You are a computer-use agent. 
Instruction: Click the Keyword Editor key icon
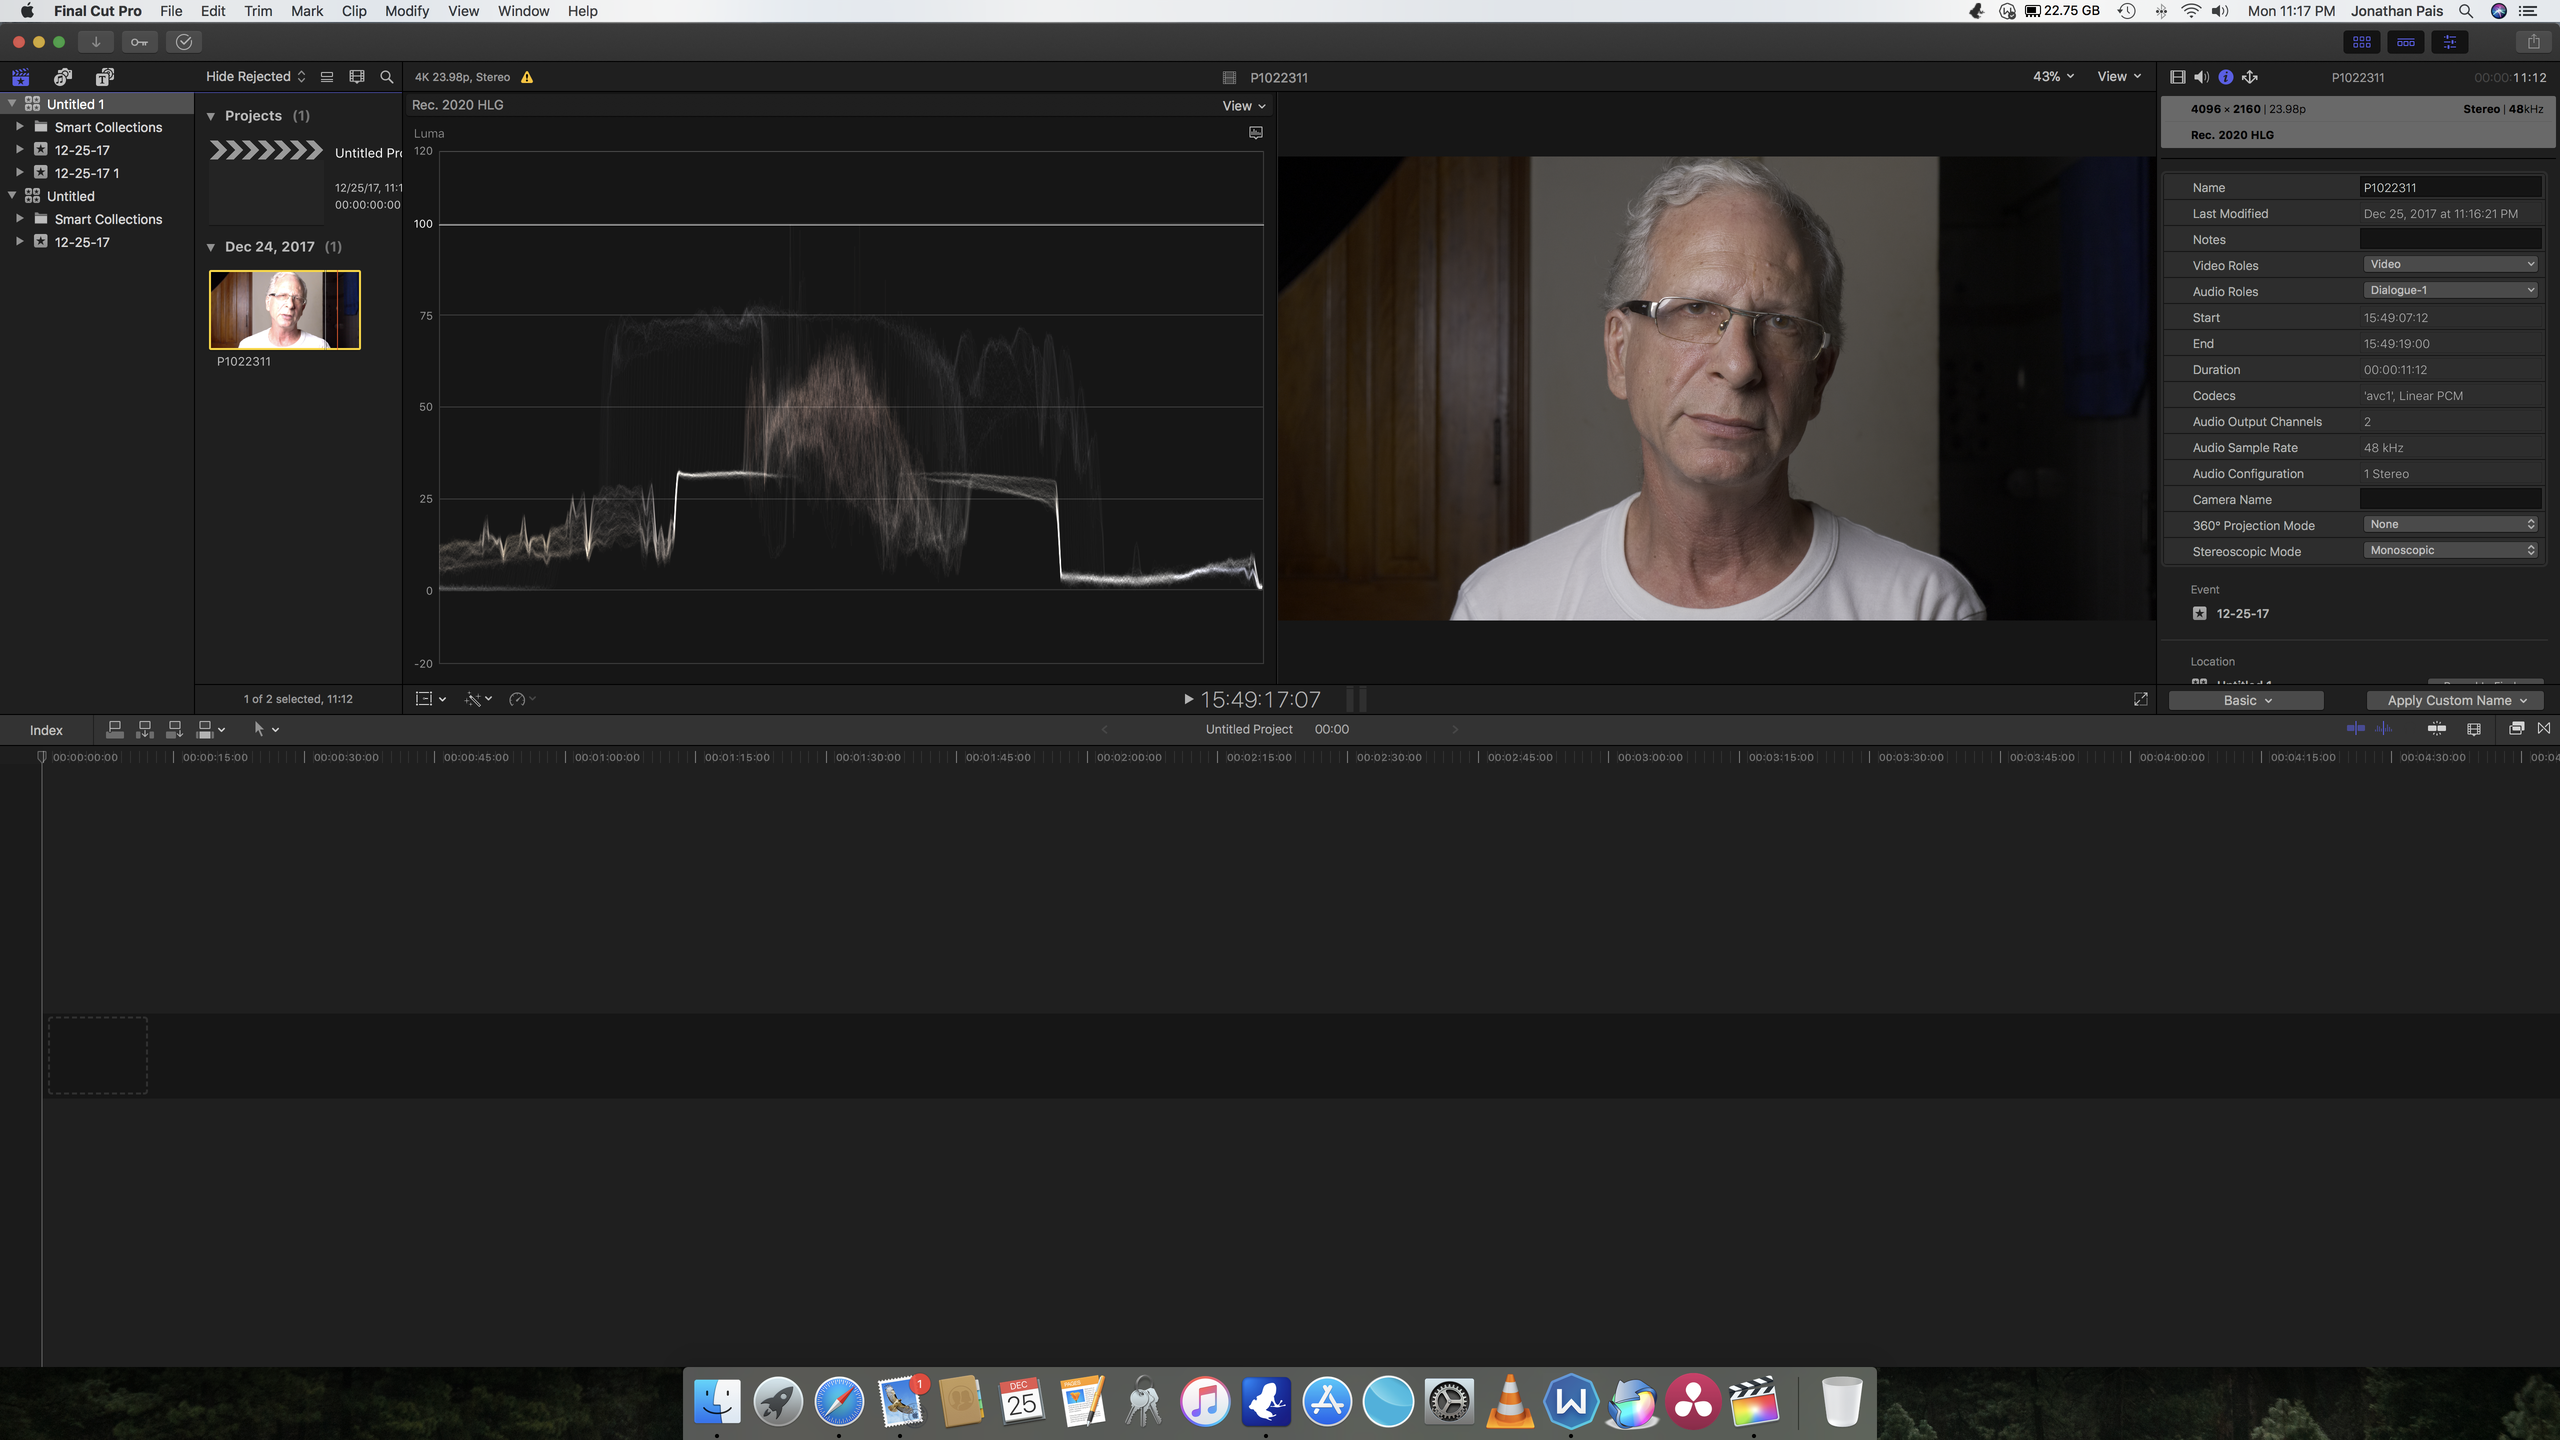coord(139,42)
